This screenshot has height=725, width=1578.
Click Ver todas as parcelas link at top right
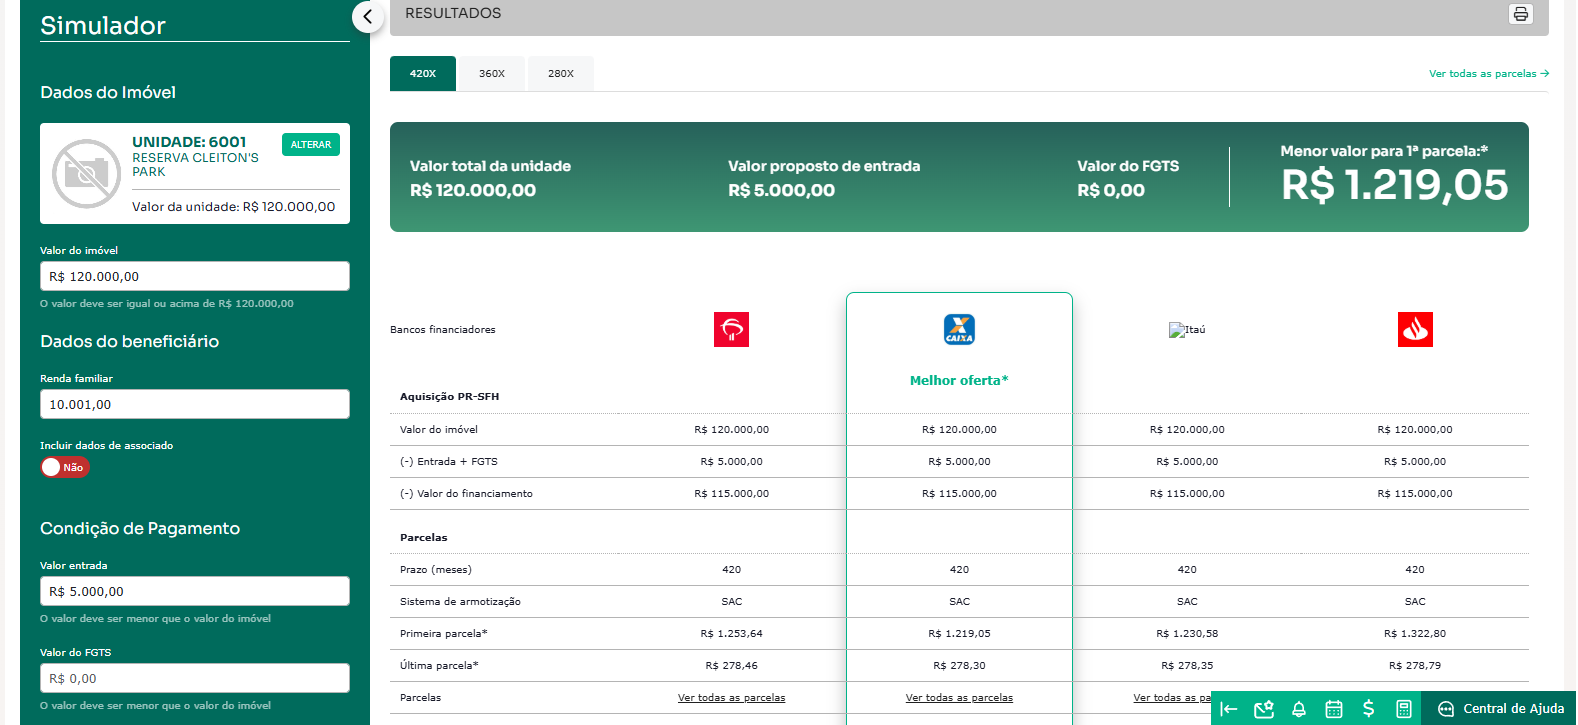click(1489, 74)
